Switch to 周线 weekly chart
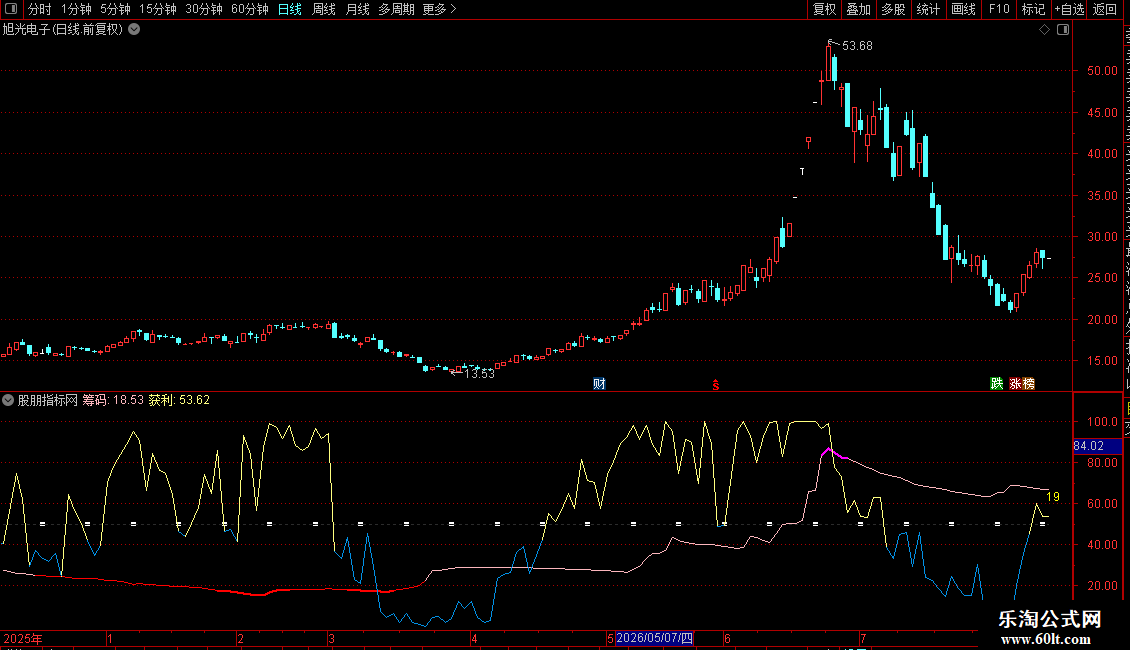This screenshot has width=1130, height=650. 324,9
